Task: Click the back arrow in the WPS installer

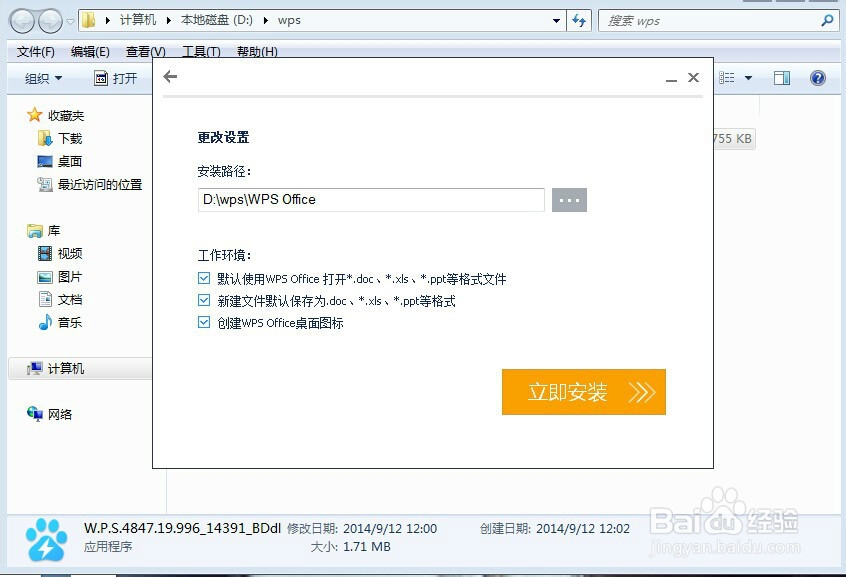Action: tap(170, 77)
